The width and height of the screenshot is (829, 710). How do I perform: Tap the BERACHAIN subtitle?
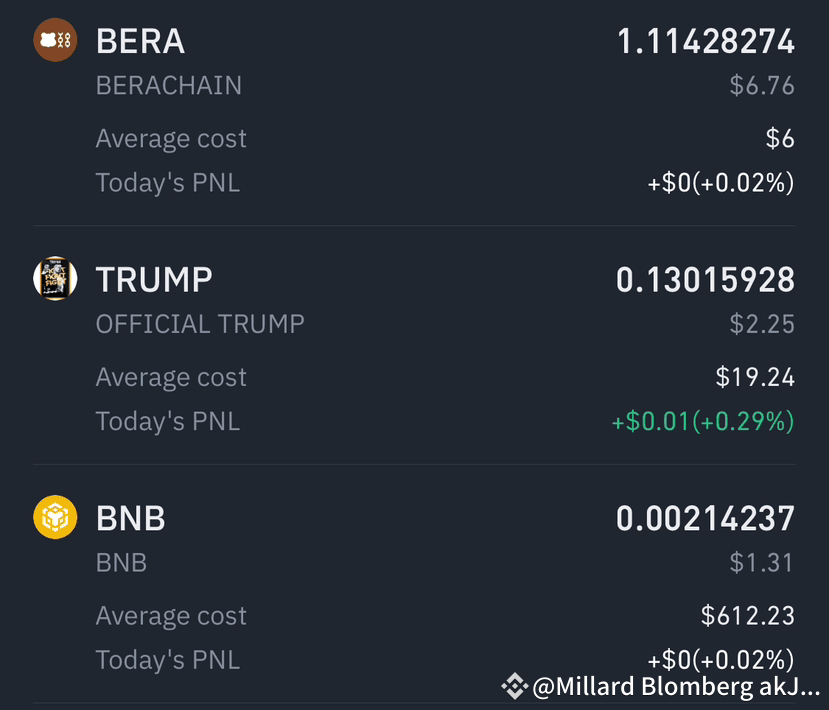pos(169,86)
